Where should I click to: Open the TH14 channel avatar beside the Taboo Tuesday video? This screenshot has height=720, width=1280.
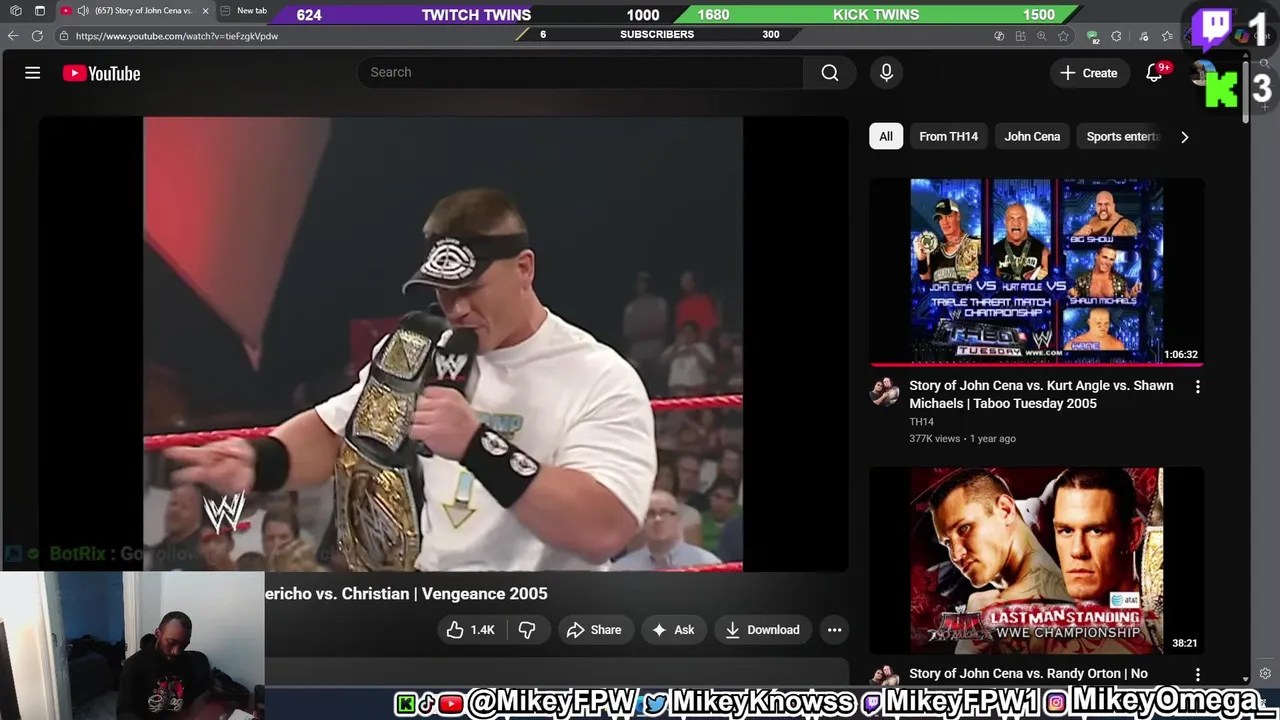(884, 392)
